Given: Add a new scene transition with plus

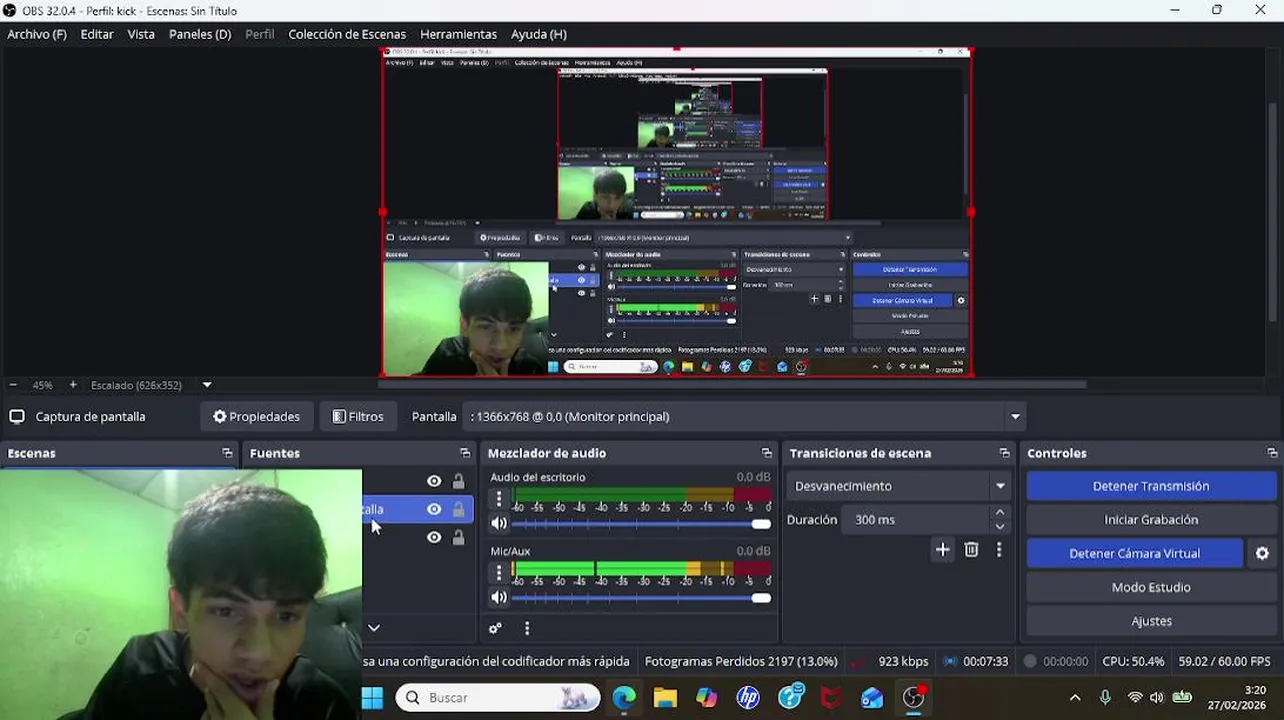Looking at the screenshot, I should tap(942, 550).
